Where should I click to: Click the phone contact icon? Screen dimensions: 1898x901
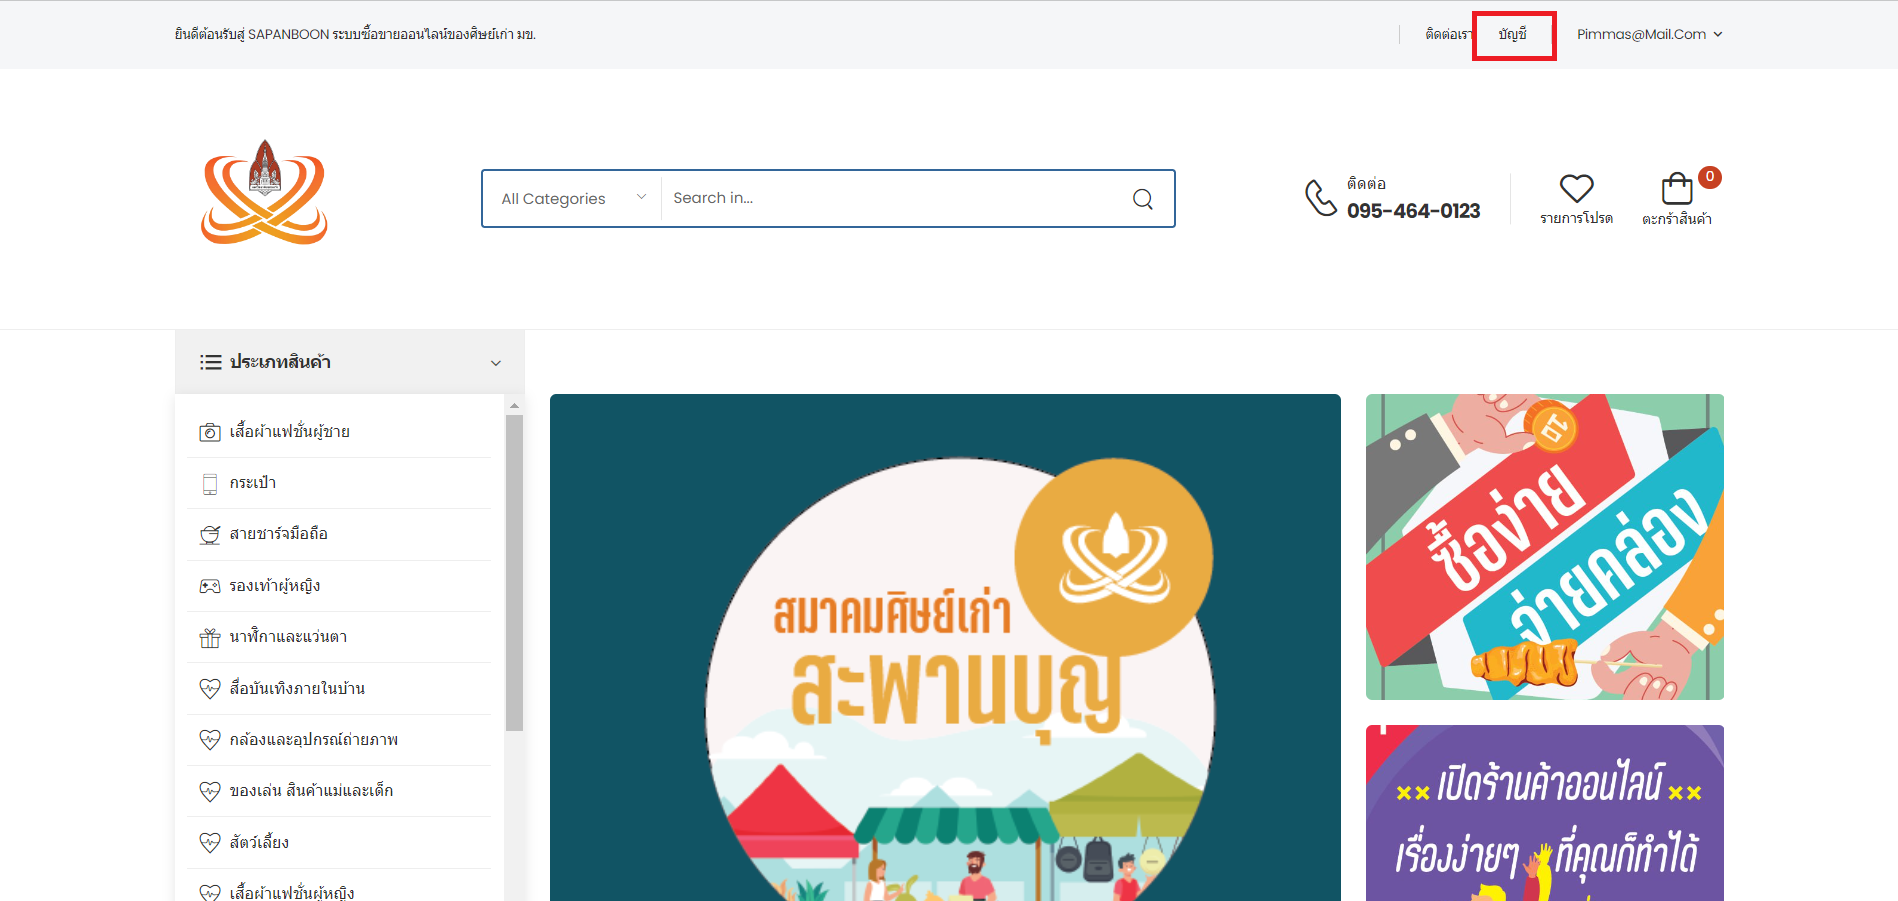1320,198
